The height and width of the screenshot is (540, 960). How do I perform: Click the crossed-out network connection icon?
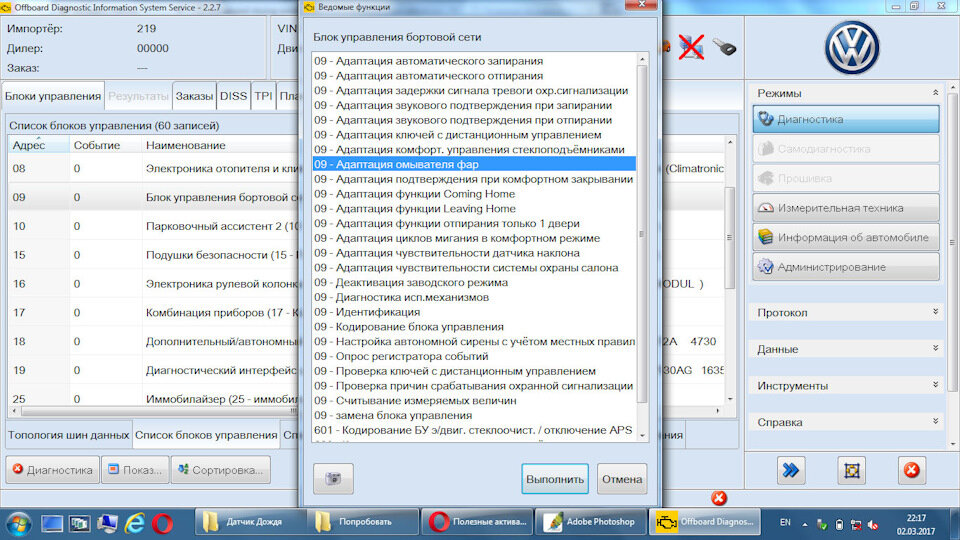click(691, 47)
